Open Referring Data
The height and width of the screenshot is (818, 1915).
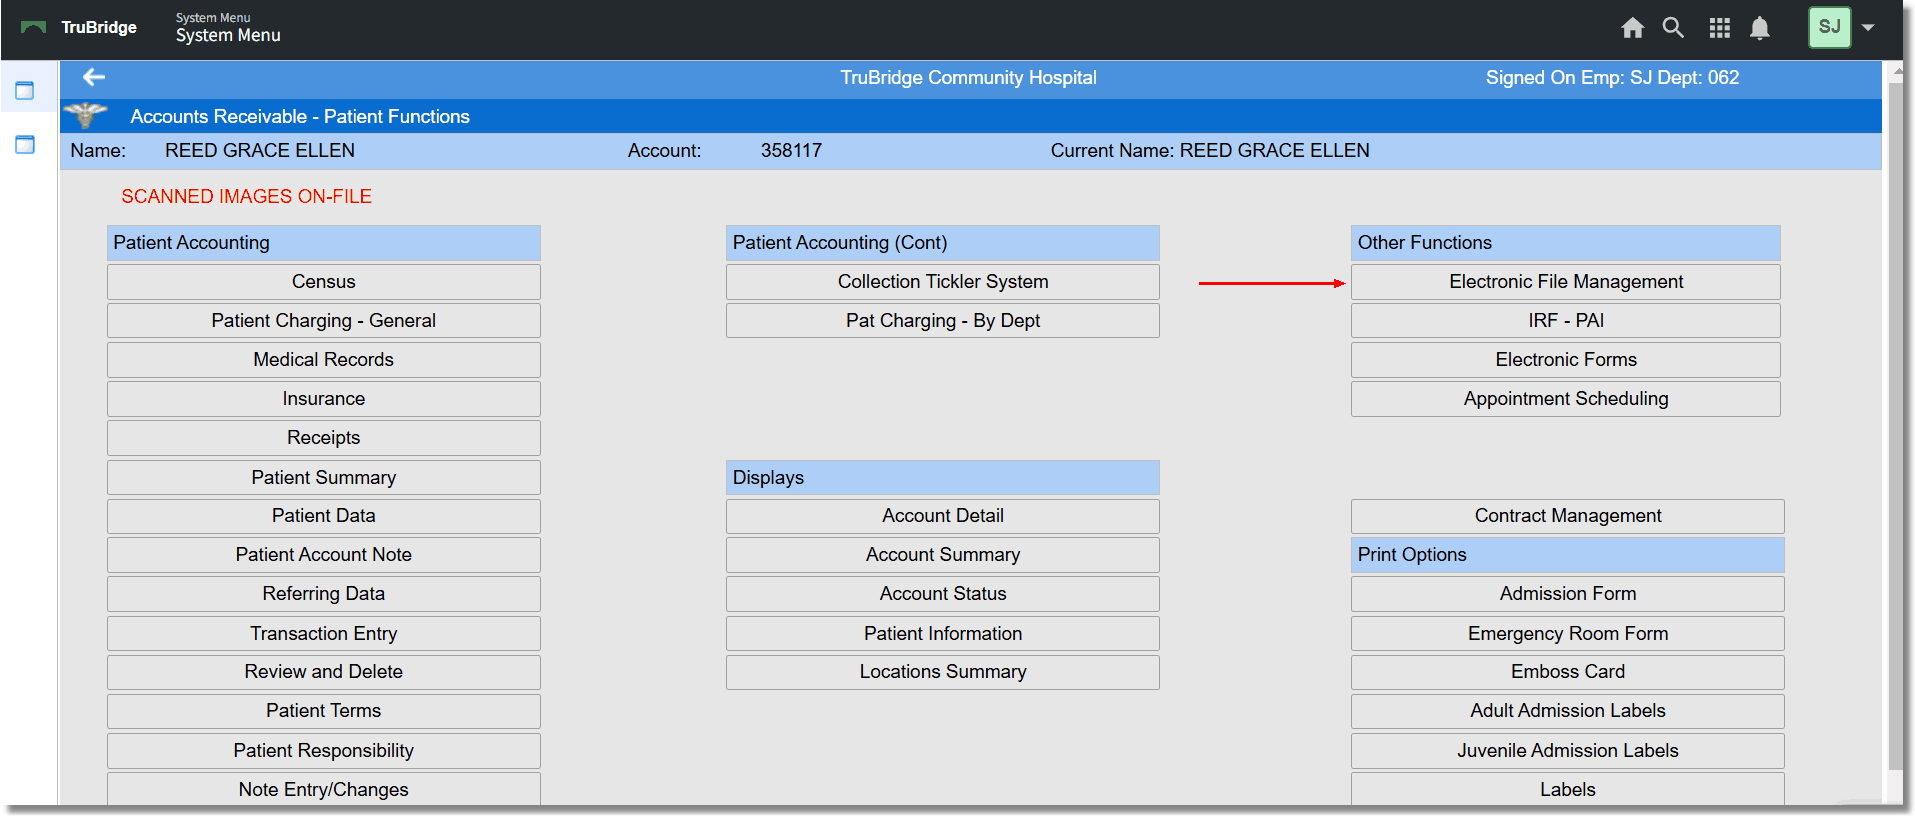[x=324, y=594]
